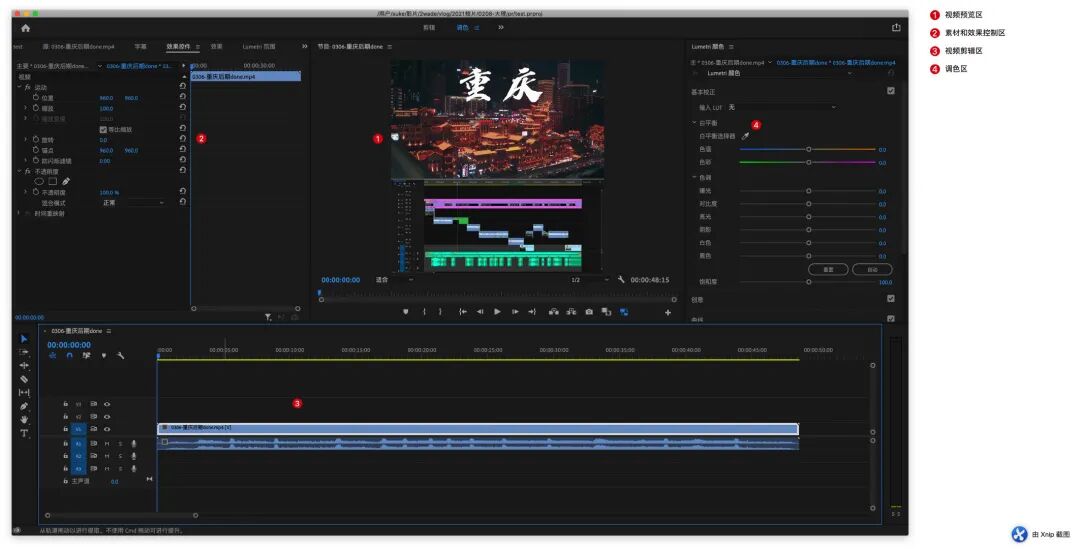Open timeline wrench display settings
The image size is (1080, 549).
(x=121, y=356)
